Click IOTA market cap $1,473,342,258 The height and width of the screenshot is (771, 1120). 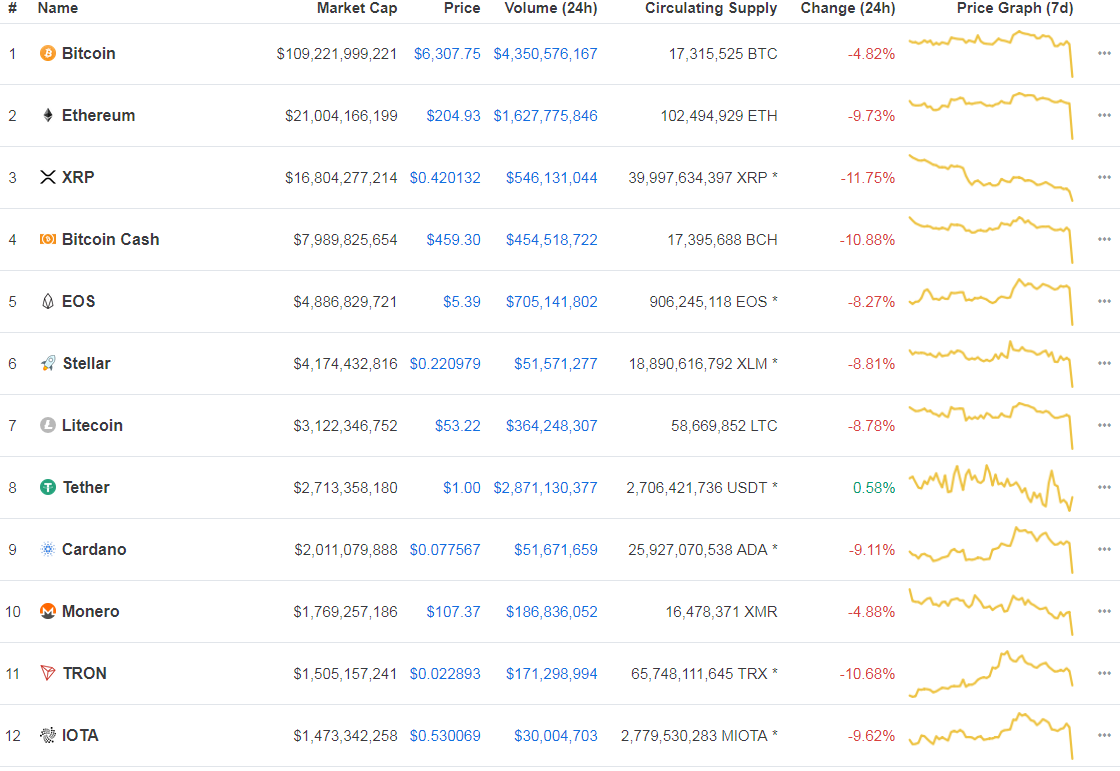coord(346,736)
